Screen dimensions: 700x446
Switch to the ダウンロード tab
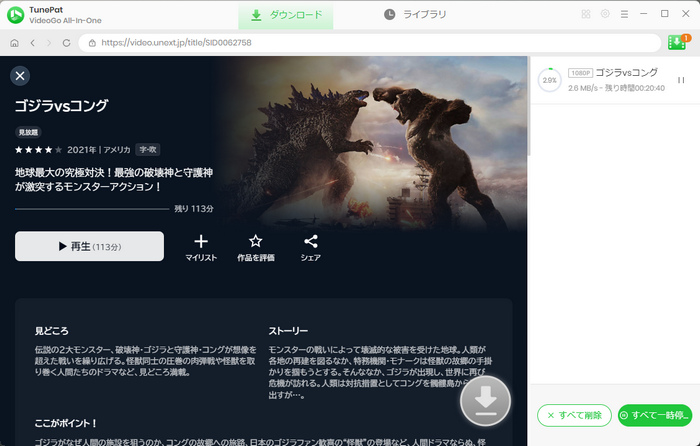click(286, 15)
